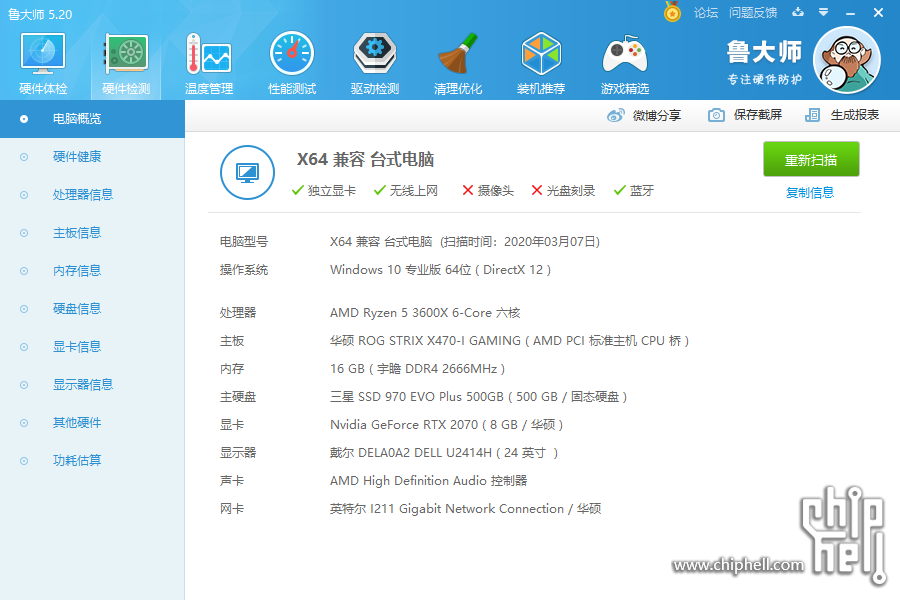Open 游戏精选 gamepad icon
Viewport: 900px width, 600px height.
[624, 62]
